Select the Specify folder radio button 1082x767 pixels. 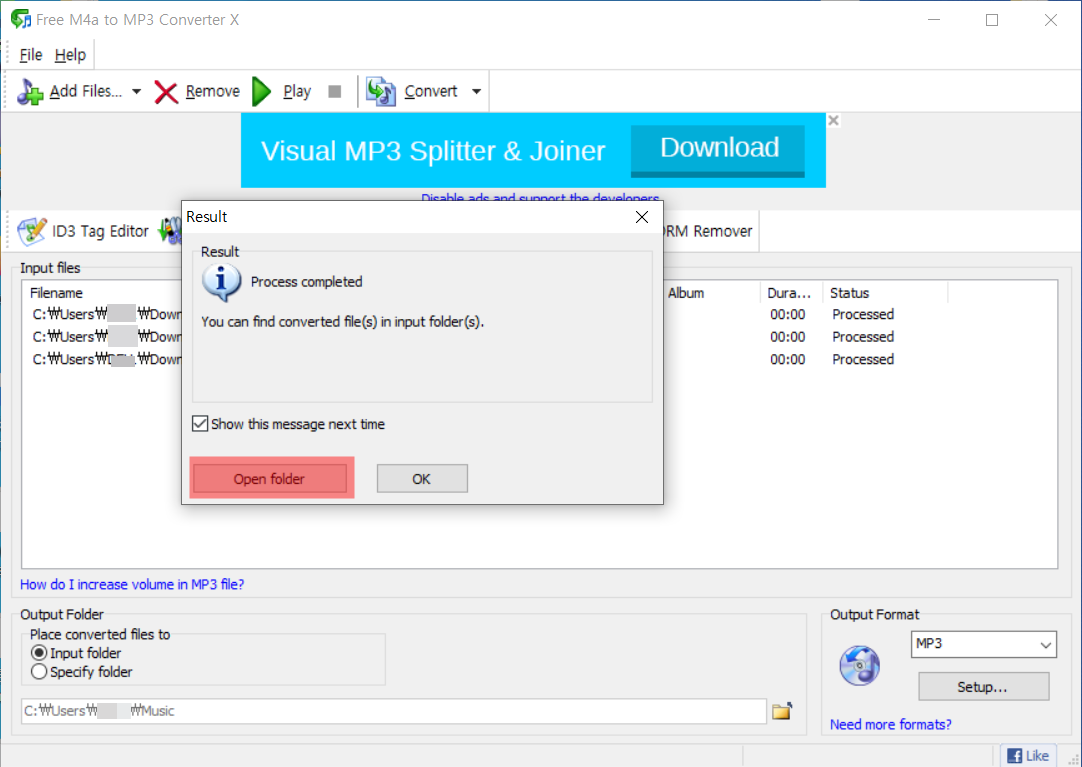(39, 672)
